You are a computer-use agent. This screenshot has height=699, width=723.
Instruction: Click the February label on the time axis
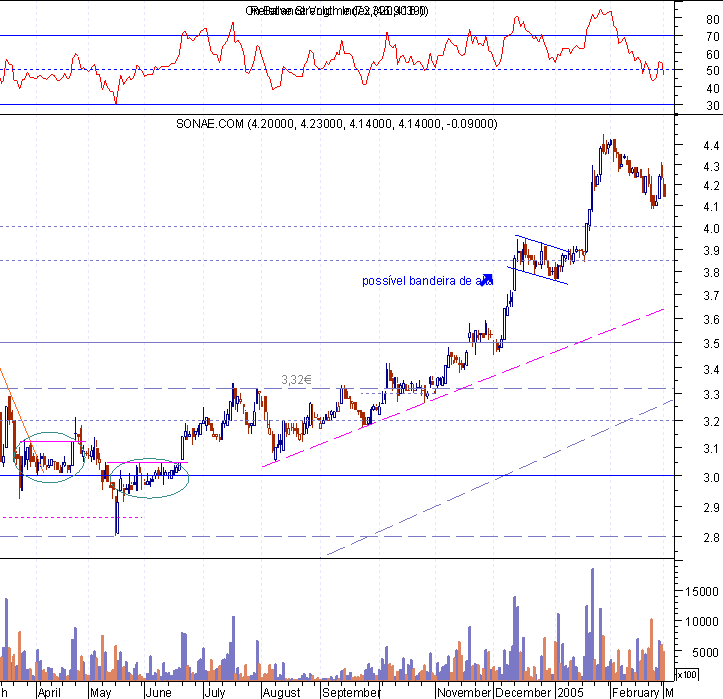tap(635, 693)
